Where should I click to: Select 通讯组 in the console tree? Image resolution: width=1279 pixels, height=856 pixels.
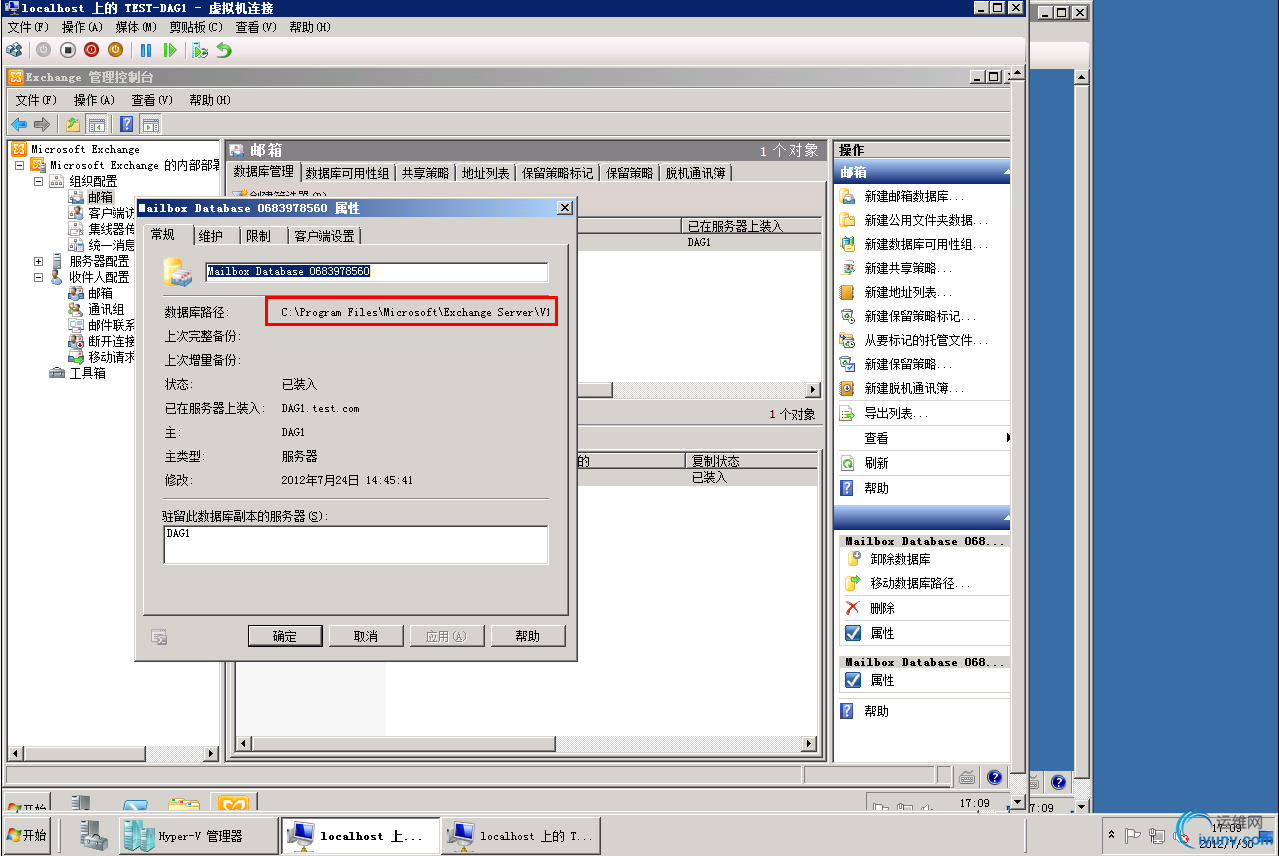(106, 309)
